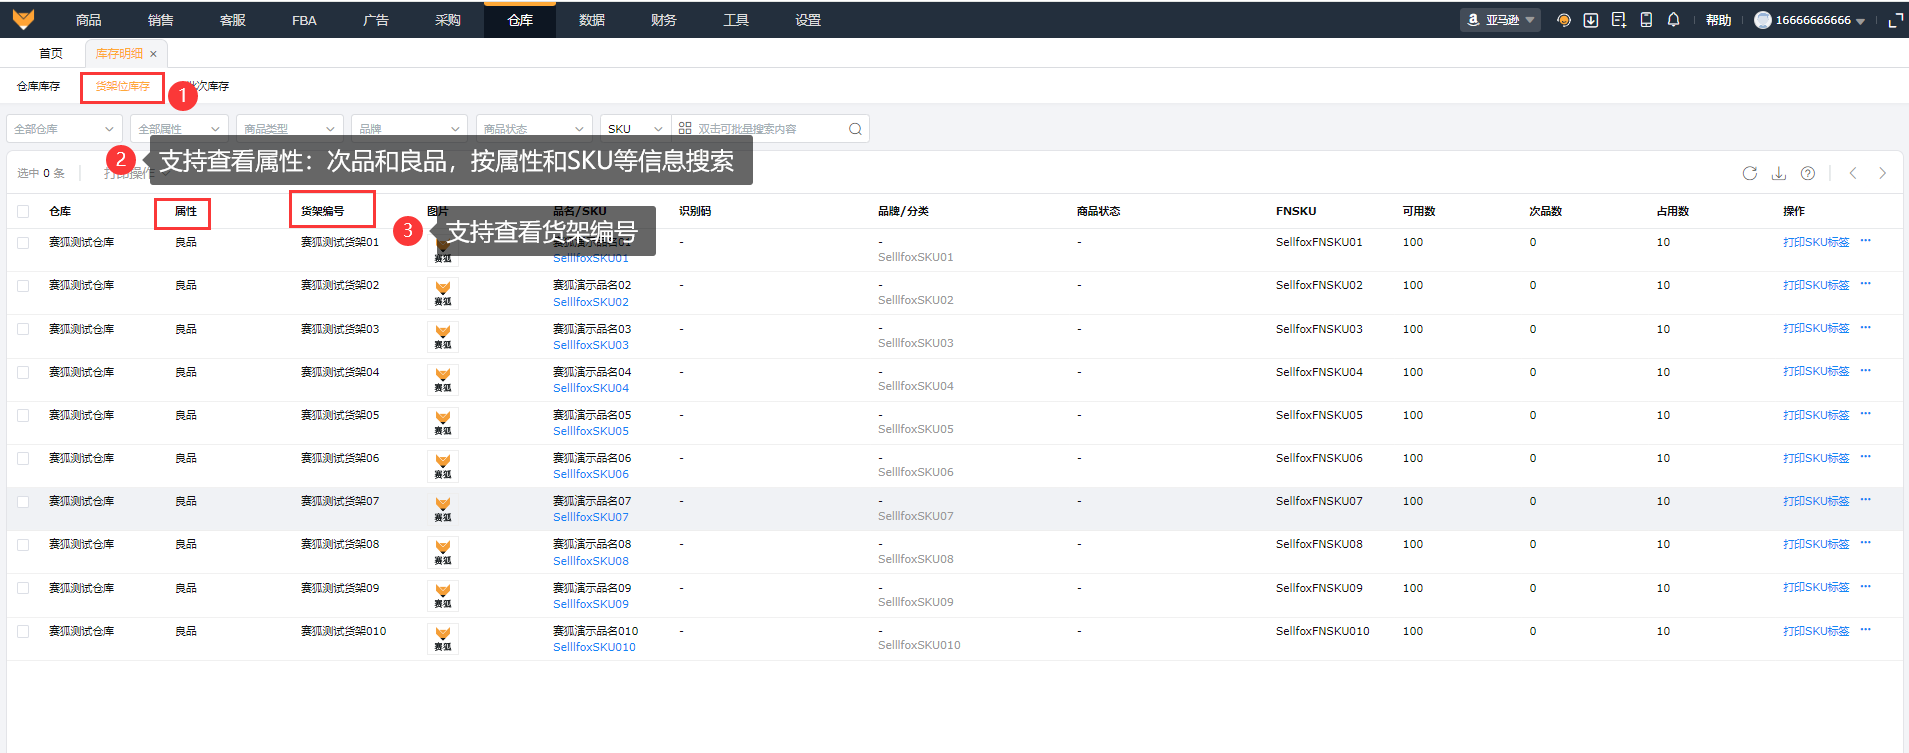Click the customer service headset icon

click(1564, 20)
